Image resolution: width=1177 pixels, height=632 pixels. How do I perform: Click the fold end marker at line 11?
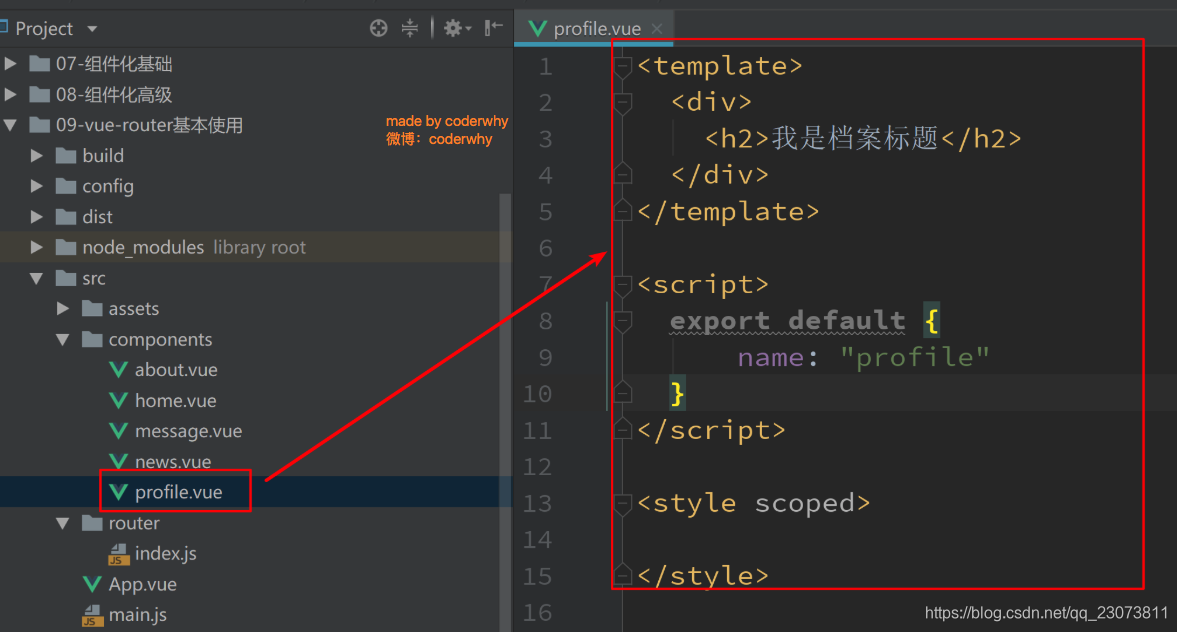point(622,429)
